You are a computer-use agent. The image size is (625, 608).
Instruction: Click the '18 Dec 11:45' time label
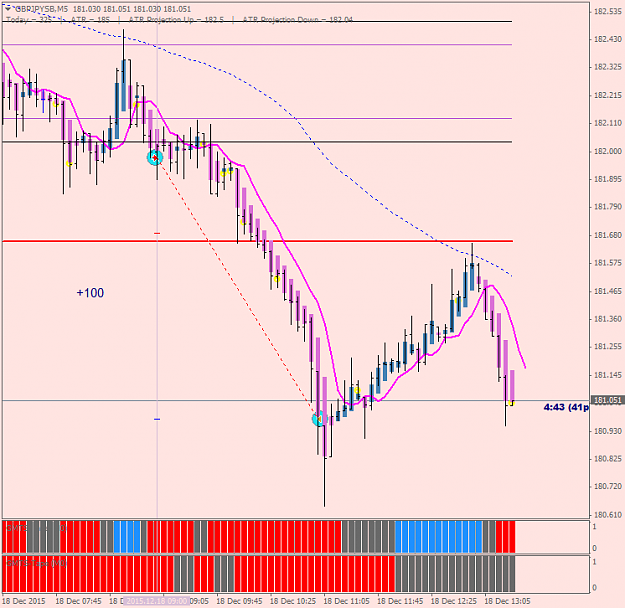[x=400, y=601]
